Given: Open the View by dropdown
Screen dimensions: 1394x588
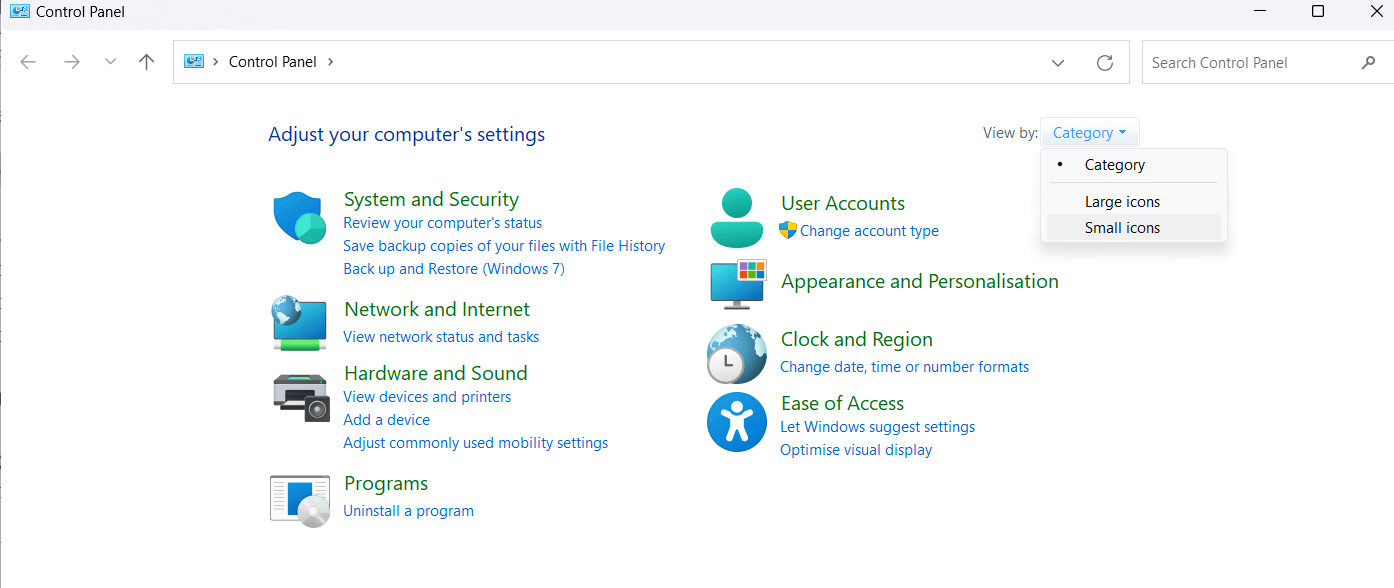Looking at the screenshot, I should (1089, 132).
